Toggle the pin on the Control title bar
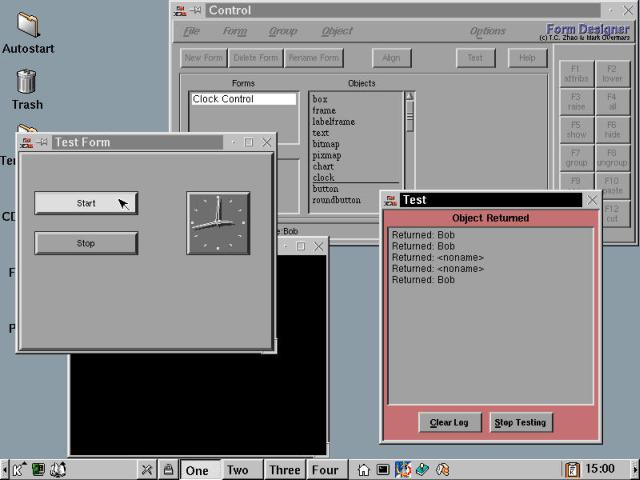This screenshot has height=480, width=640. tap(195, 10)
